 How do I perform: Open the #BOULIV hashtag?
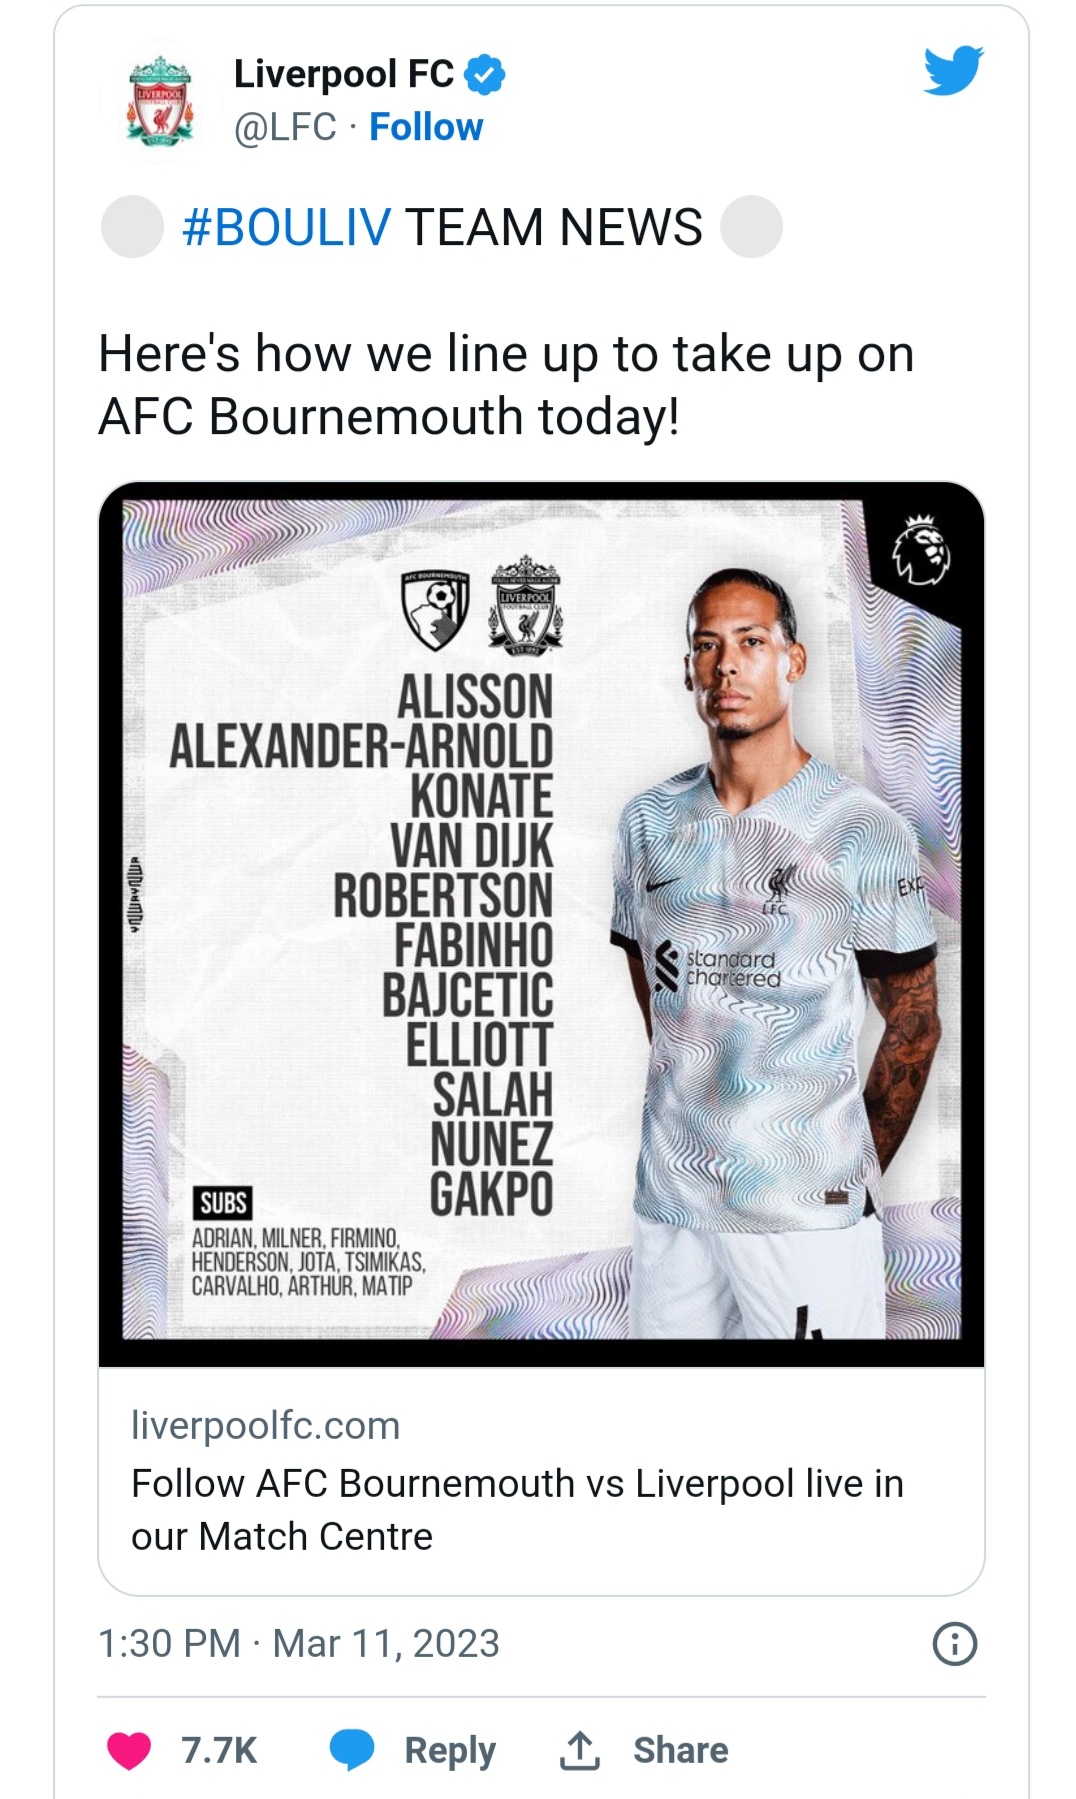tap(286, 227)
